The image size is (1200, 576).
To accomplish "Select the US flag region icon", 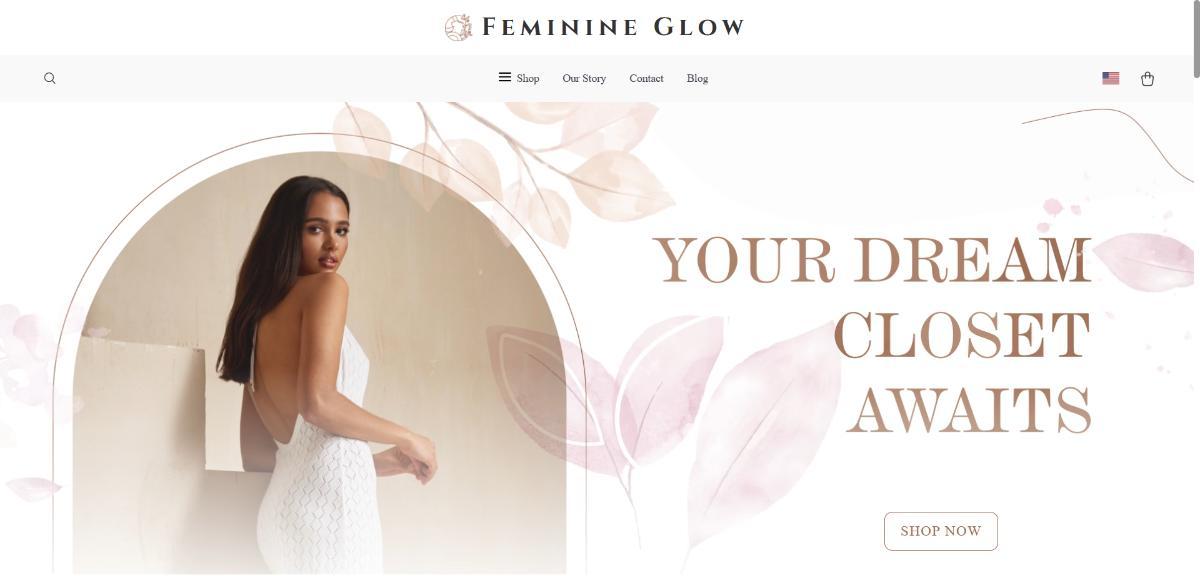I will pyautogui.click(x=1110, y=78).
